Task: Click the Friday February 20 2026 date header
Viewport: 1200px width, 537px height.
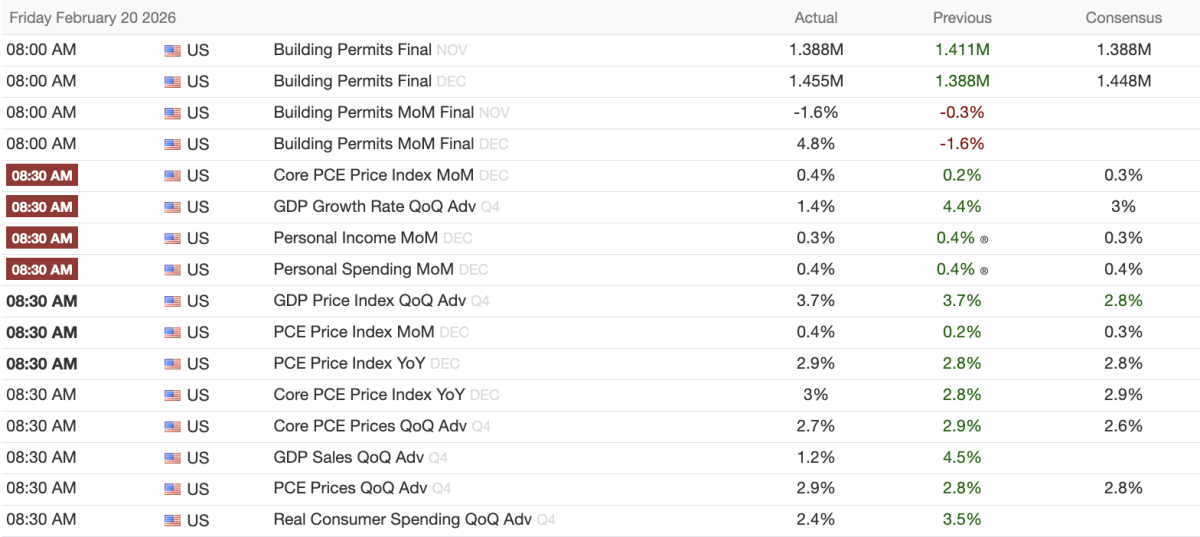Action: coord(93,18)
